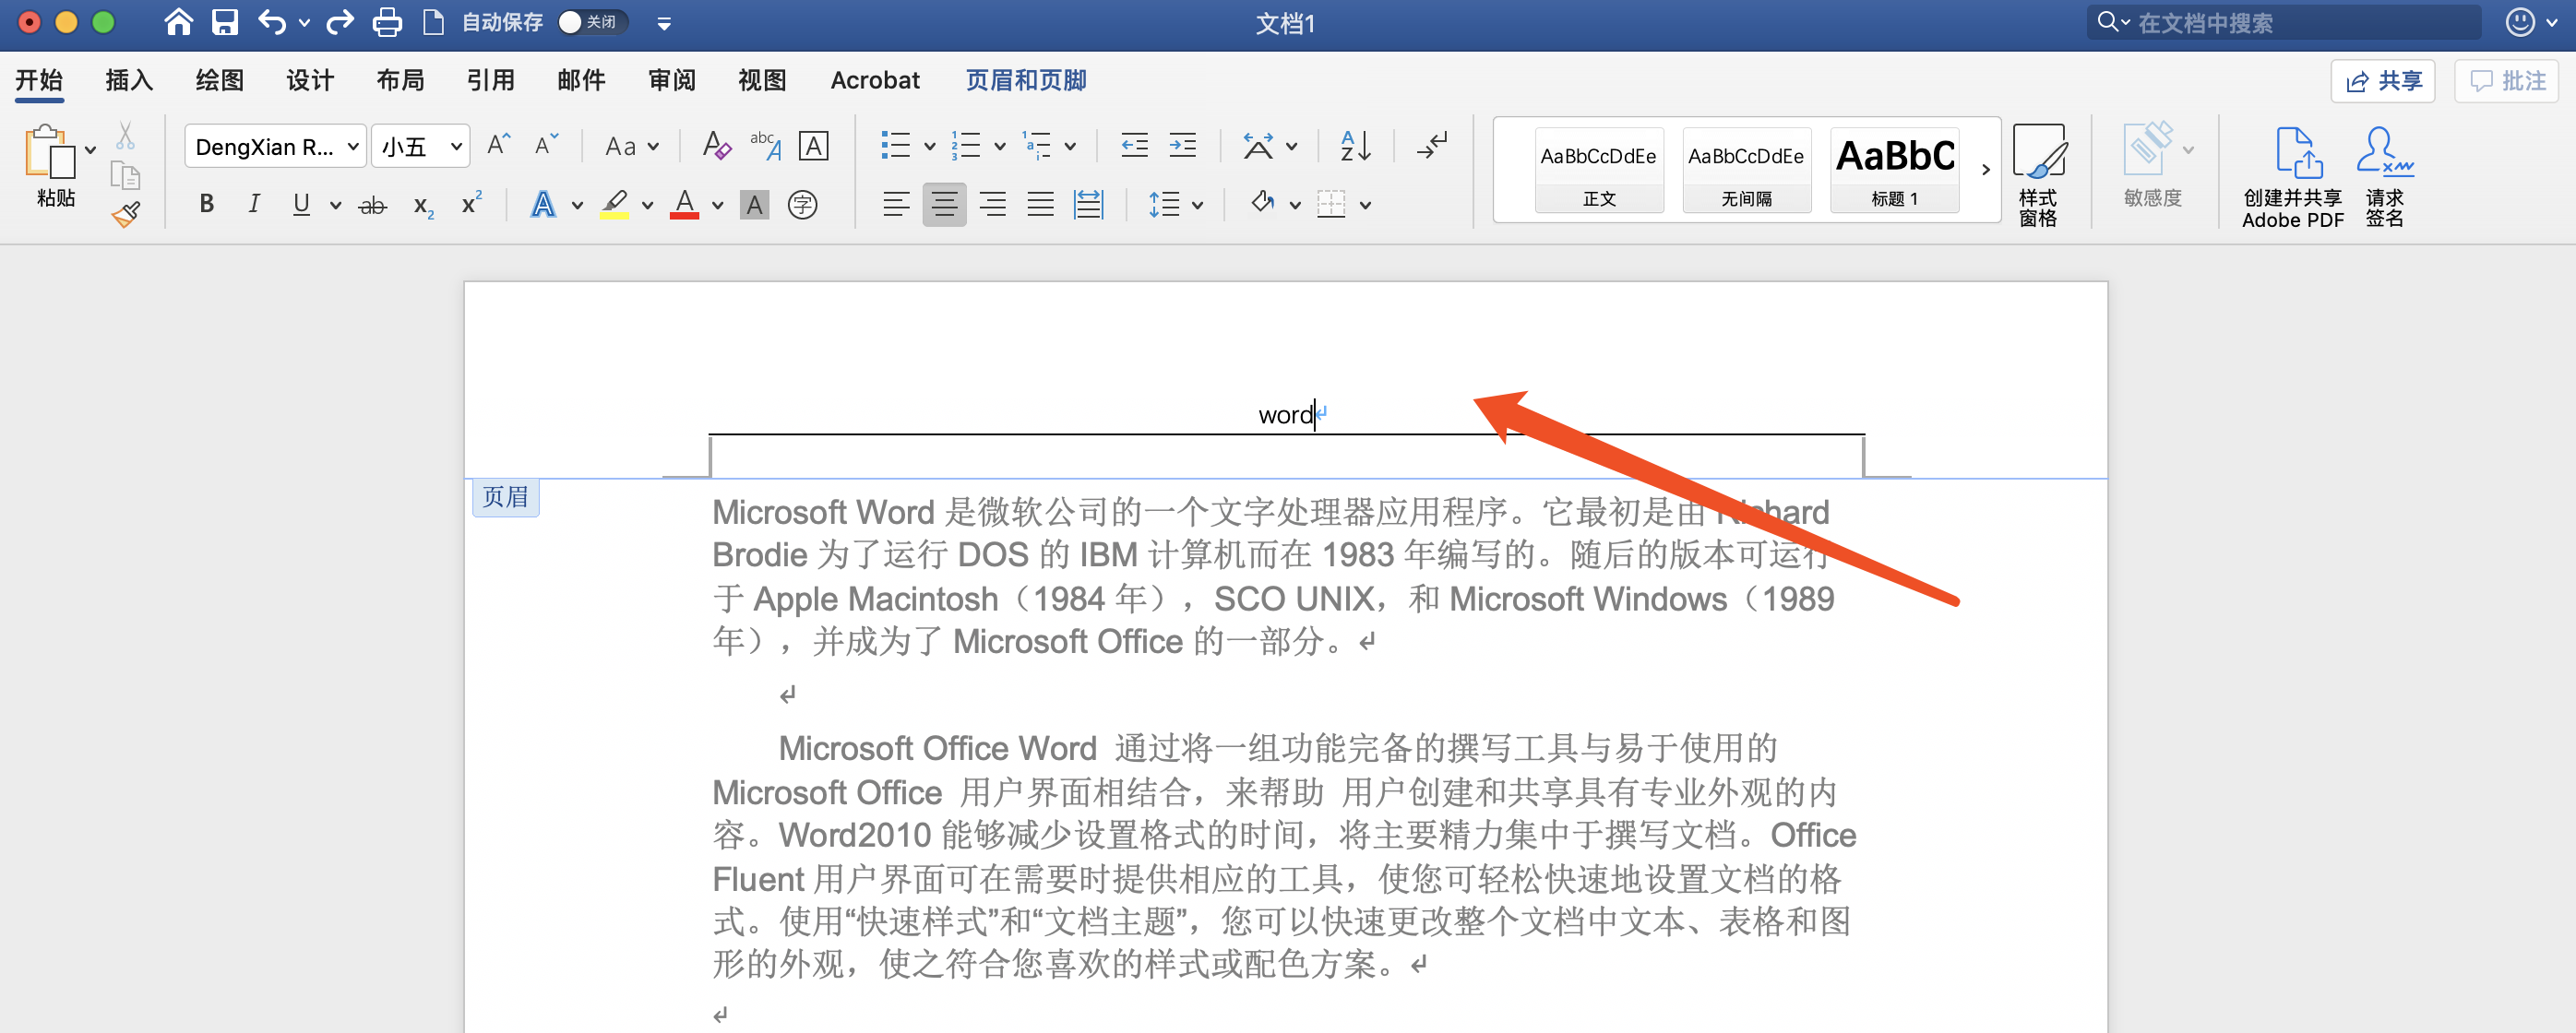Click the multilevel list icon
2576x1033 pixels.
[x=1036, y=146]
